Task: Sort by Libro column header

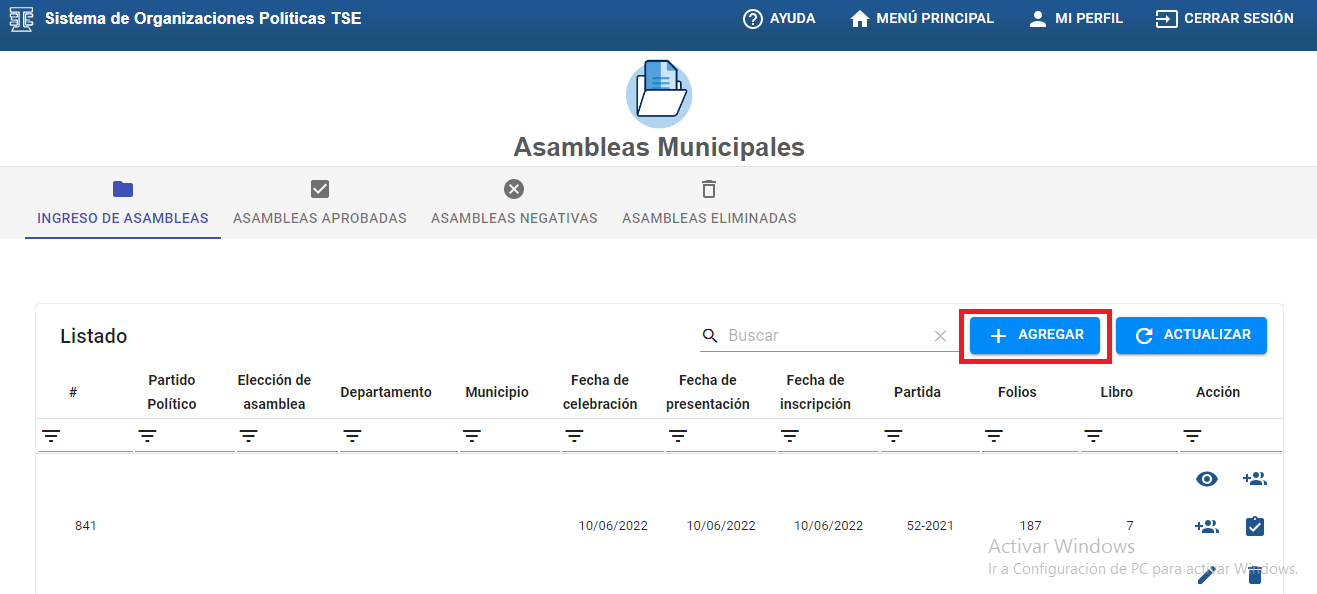Action: coord(1117,392)
